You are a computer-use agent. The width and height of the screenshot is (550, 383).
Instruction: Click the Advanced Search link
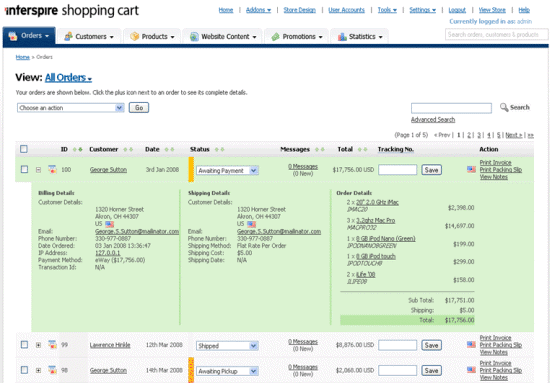(433, 120)
